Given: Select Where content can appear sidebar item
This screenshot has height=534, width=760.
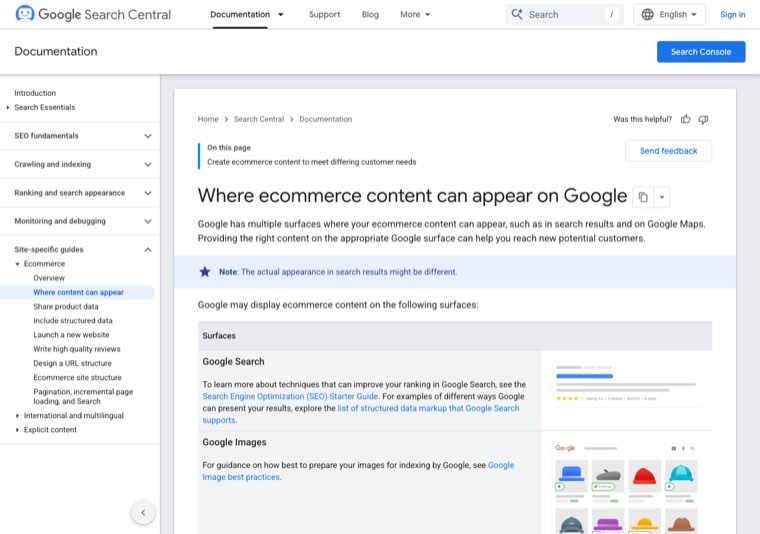Looking at the screenshot, I should pyautogui.click(x=79, y=292).
